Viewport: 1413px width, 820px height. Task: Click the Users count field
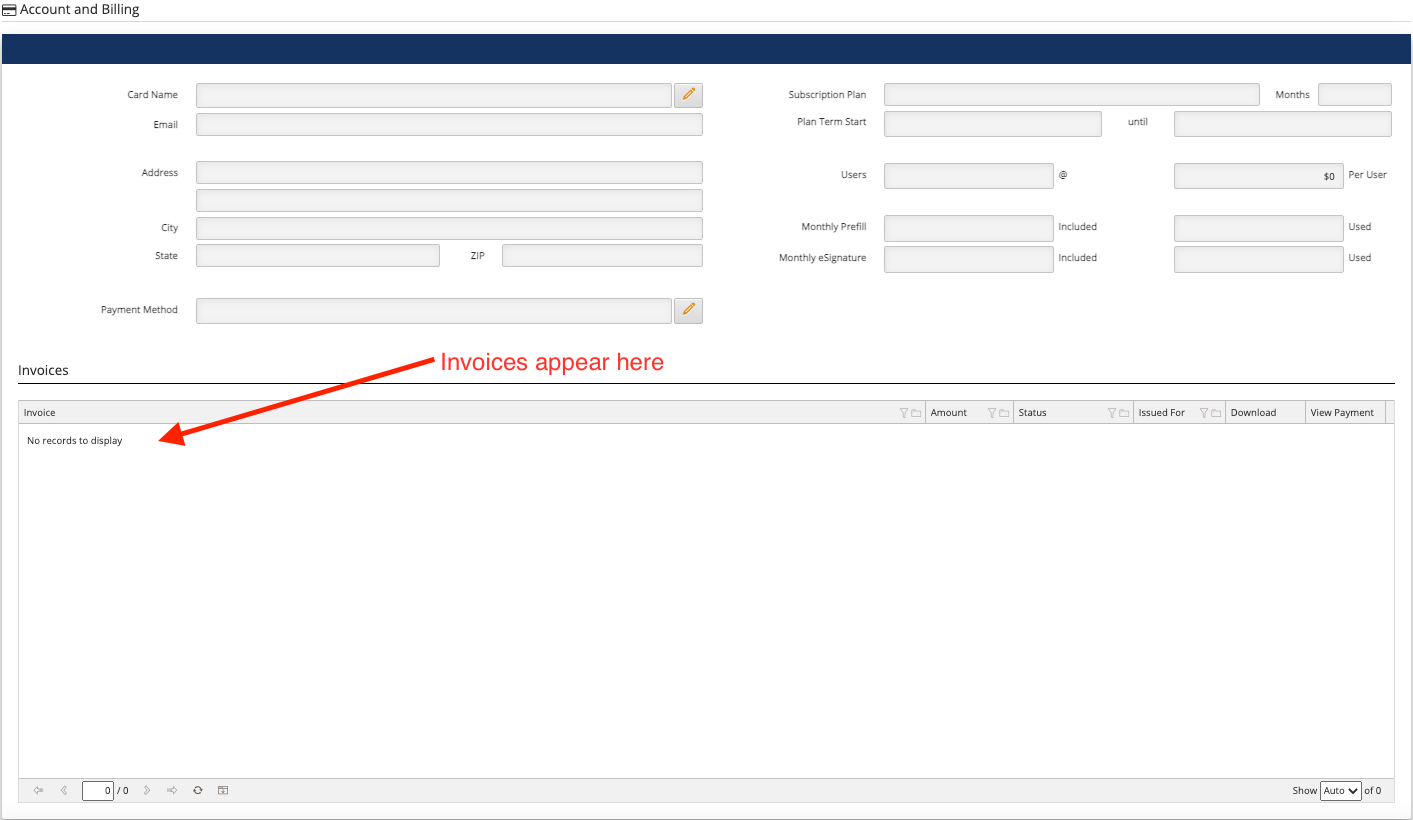[x=969, y=176]
